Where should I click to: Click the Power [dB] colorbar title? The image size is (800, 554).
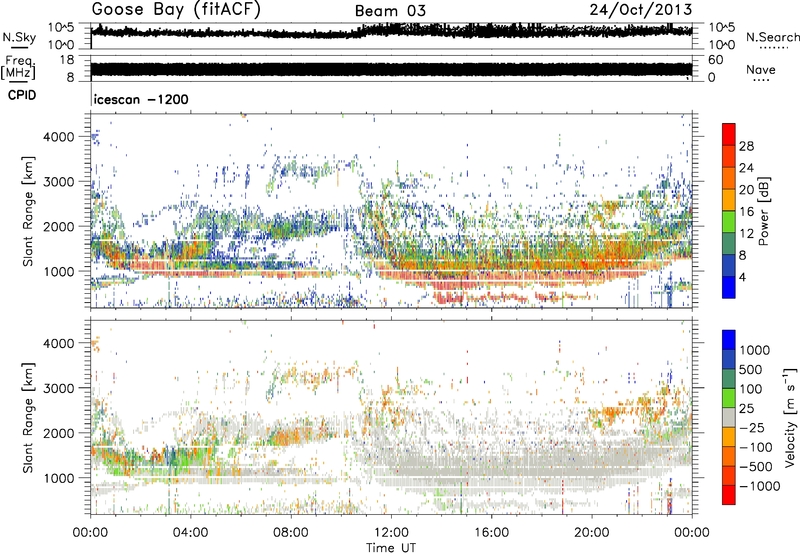point(764,211)
